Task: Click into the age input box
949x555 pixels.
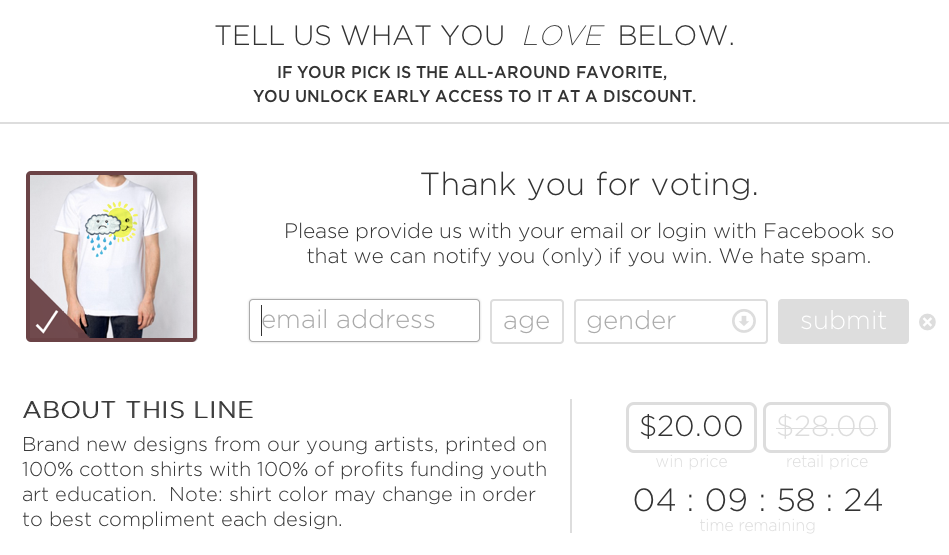Action: click(527, 321)
